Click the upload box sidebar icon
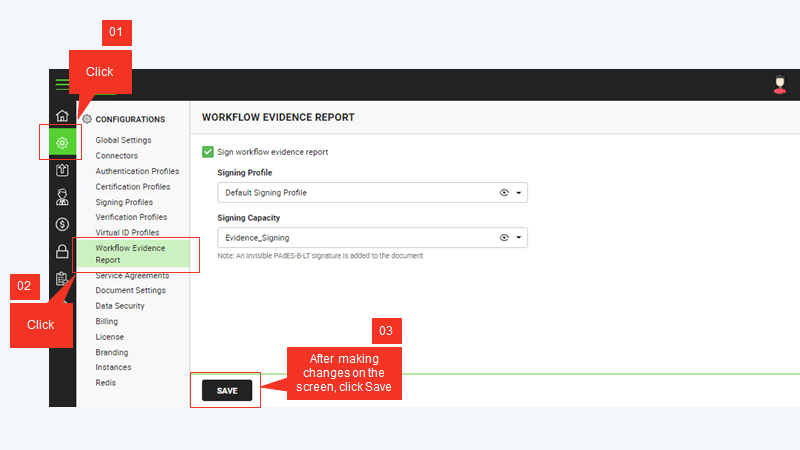This screenshot has height=450, width=800. coord(62,170)
